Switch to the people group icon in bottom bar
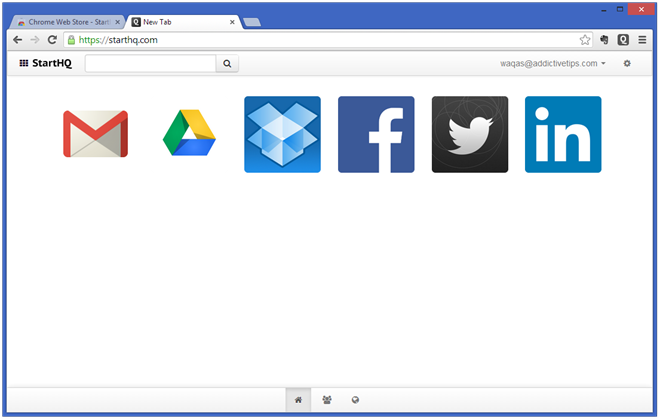The width and height of the screenshot is (660, 419). (x=327, y=400)
